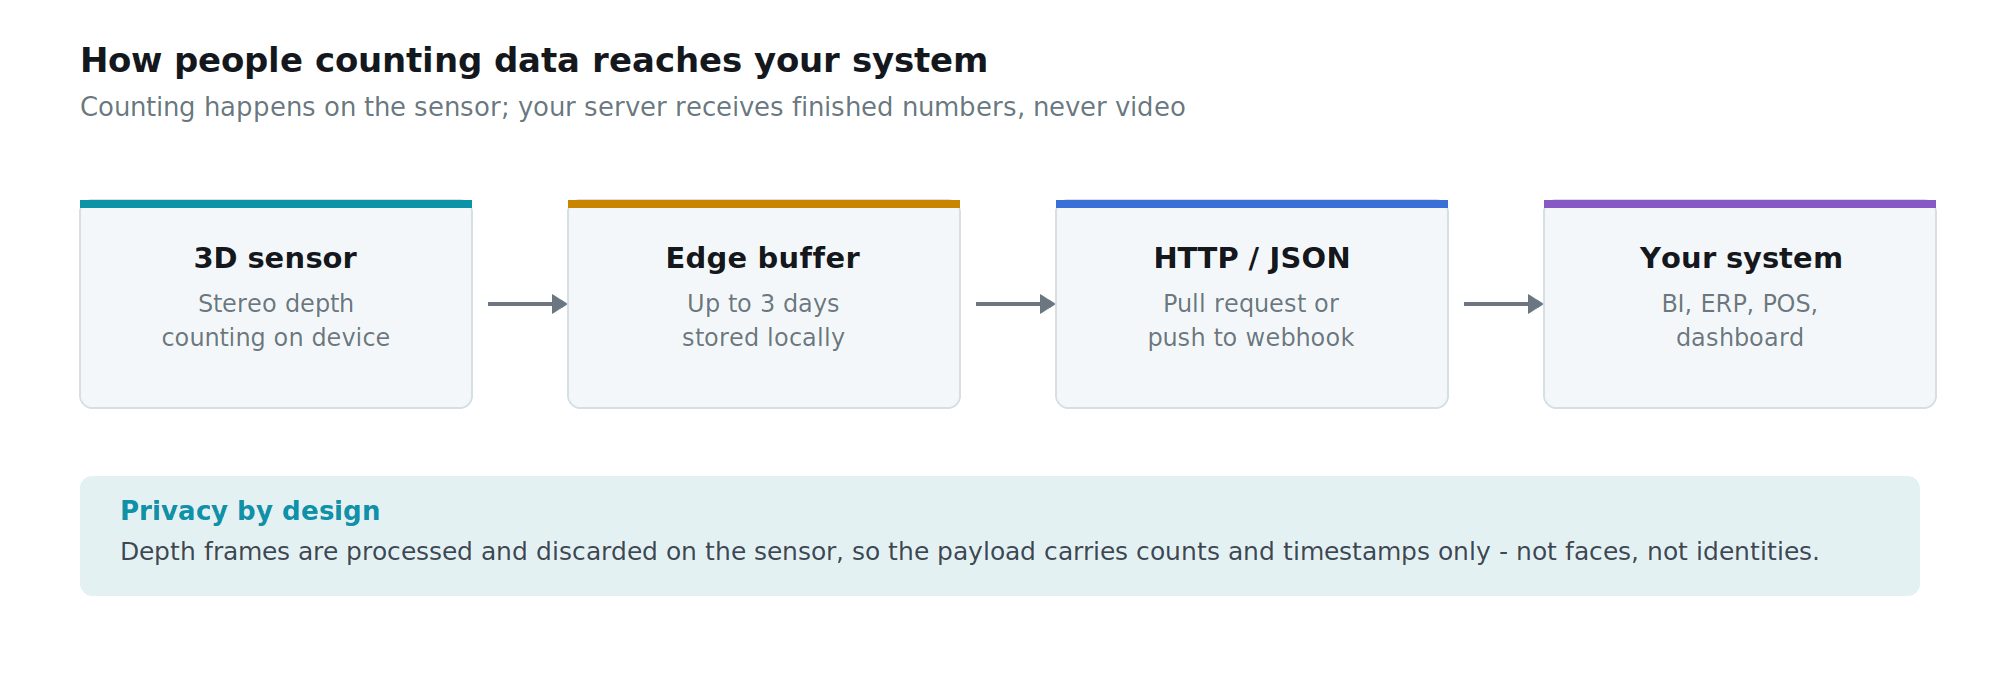
Task: Click the arrow from 3D sensor to Edge buffer
Action: click(x=528, y=304)
